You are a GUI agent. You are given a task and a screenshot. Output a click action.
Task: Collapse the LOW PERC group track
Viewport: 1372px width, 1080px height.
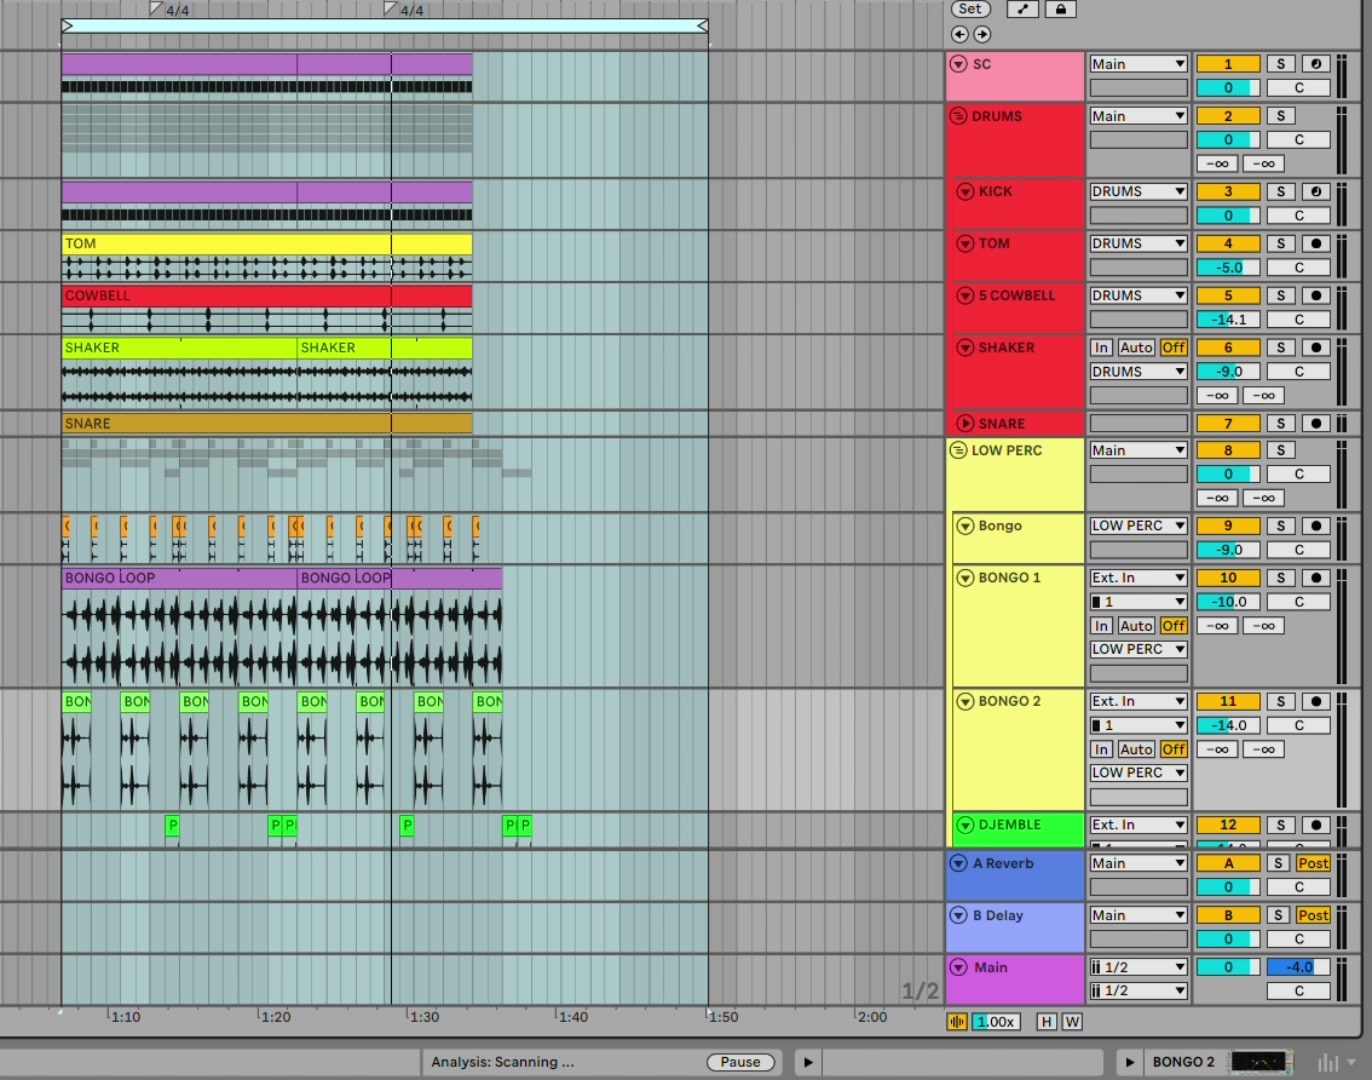pos(958,450)
